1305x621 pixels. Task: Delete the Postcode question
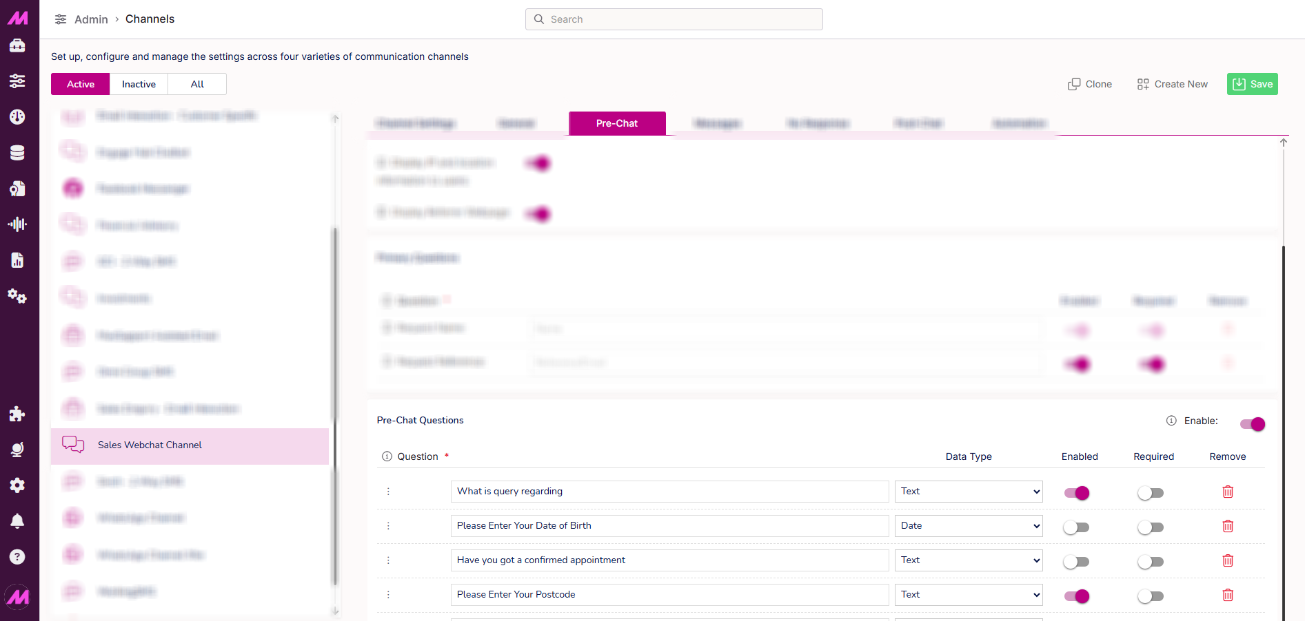[1228, 595]
